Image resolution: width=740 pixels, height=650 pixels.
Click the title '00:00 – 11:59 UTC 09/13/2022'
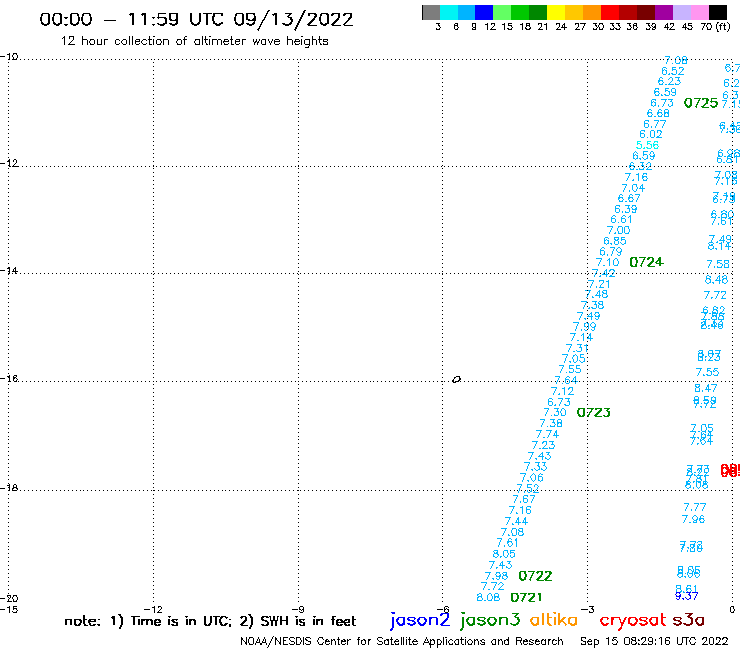click(x=196, y=19)
